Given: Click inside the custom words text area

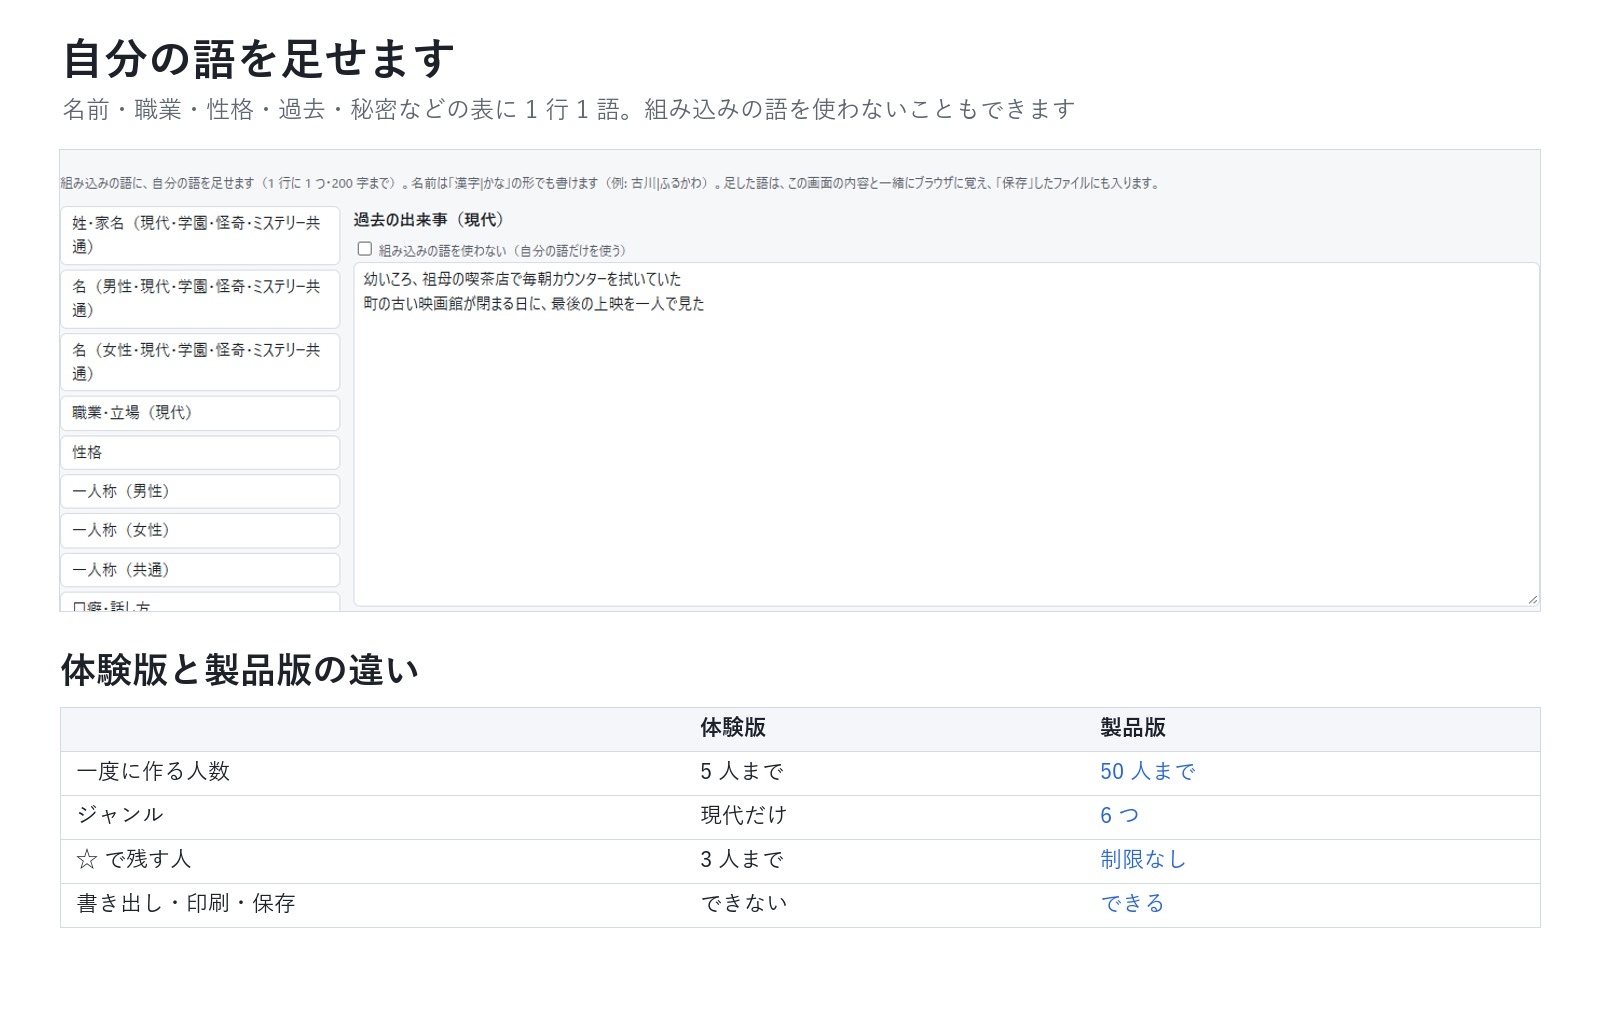Looking at the screenshot, I should pyautogui.click(x=946, y=434).
